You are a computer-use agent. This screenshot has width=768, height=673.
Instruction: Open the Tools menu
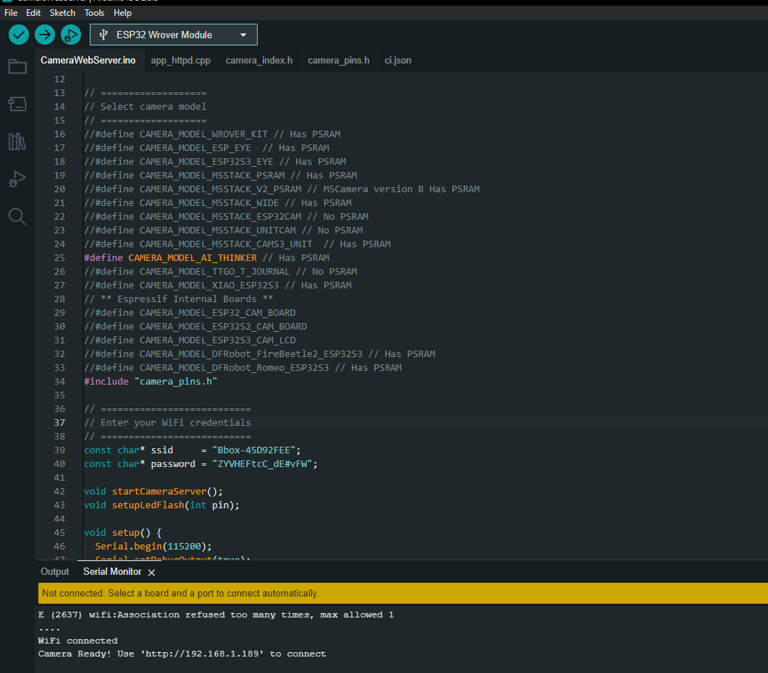[94, 13]
